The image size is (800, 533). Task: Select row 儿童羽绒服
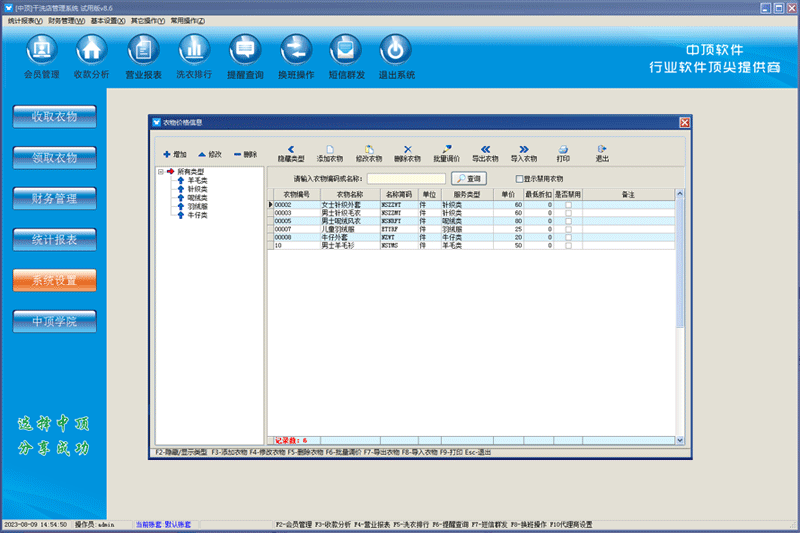[x=471, y=229]
